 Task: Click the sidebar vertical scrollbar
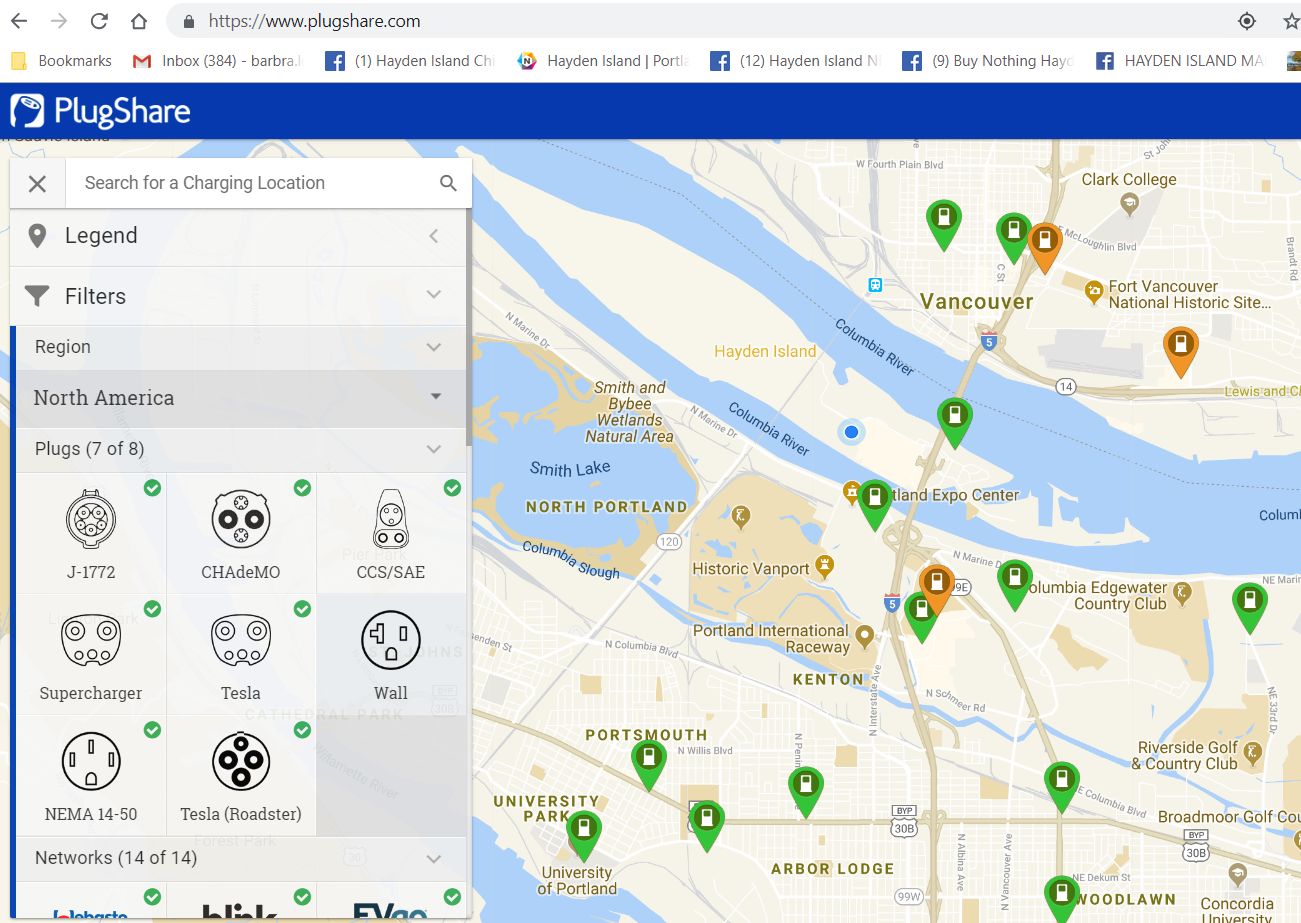coord(469,327)
